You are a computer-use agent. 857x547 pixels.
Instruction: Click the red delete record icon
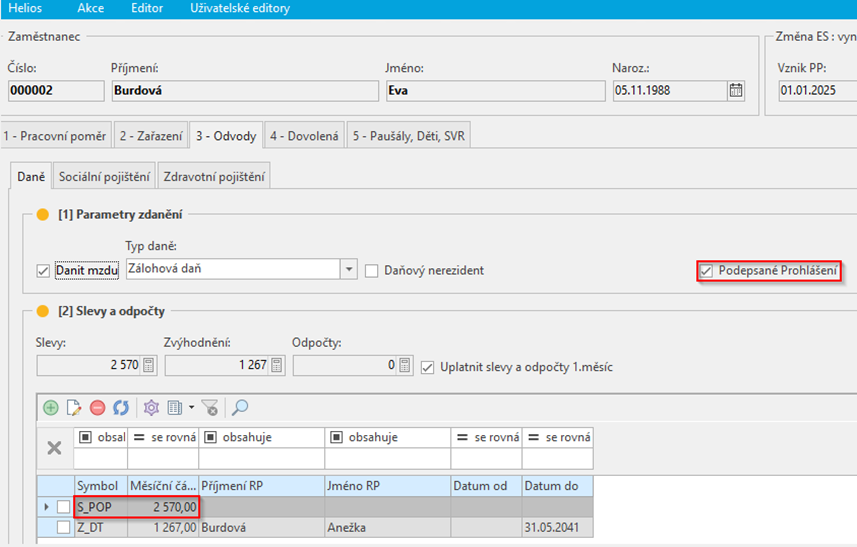coord(97,408)
